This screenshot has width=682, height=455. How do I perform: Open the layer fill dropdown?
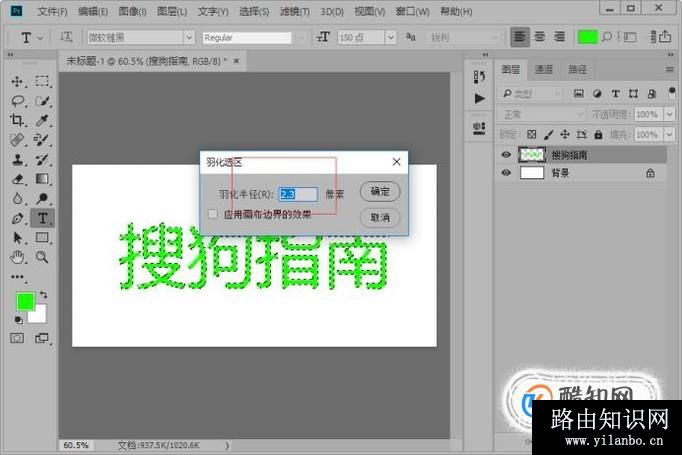pyautogui.click(x=669, y=134)
